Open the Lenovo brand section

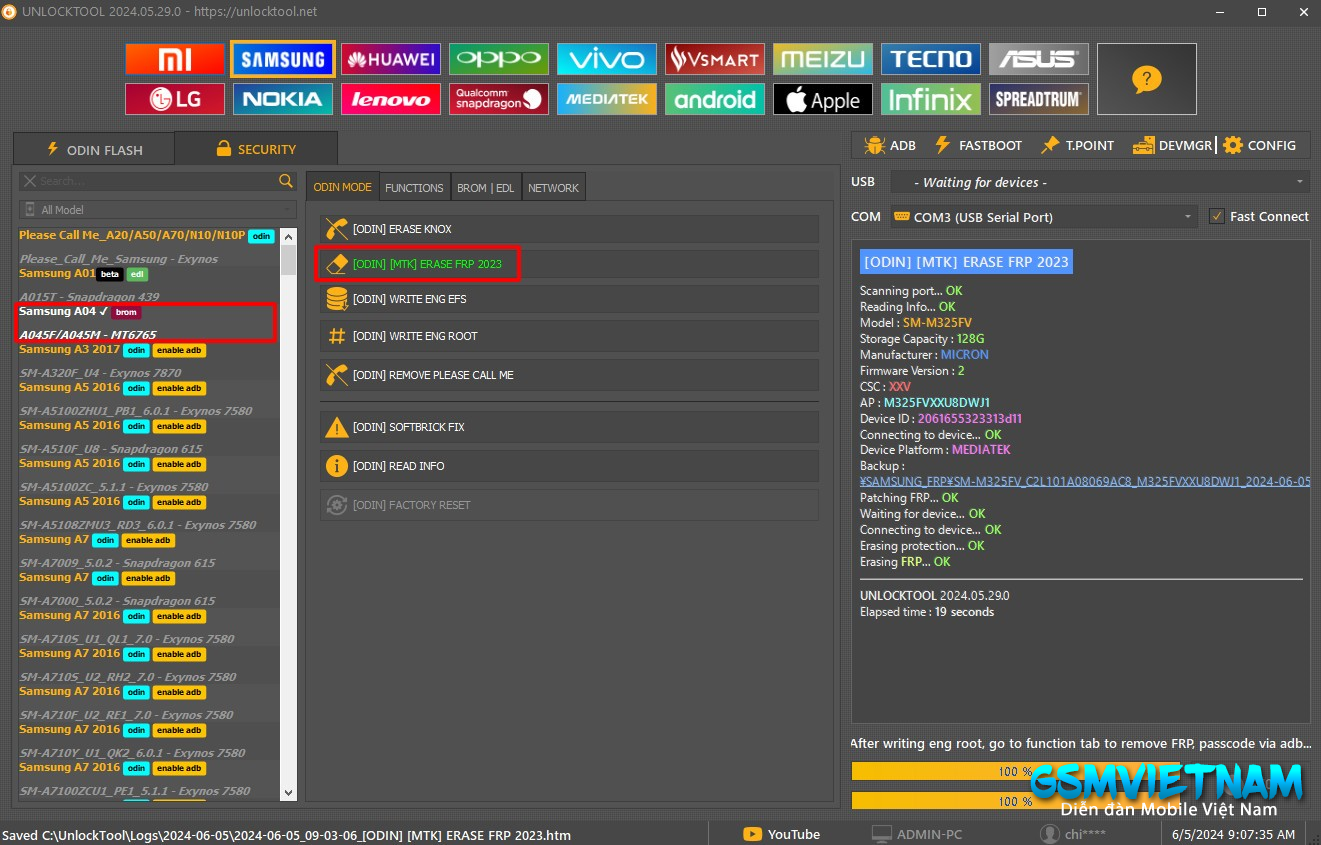[x=391, y=99]
